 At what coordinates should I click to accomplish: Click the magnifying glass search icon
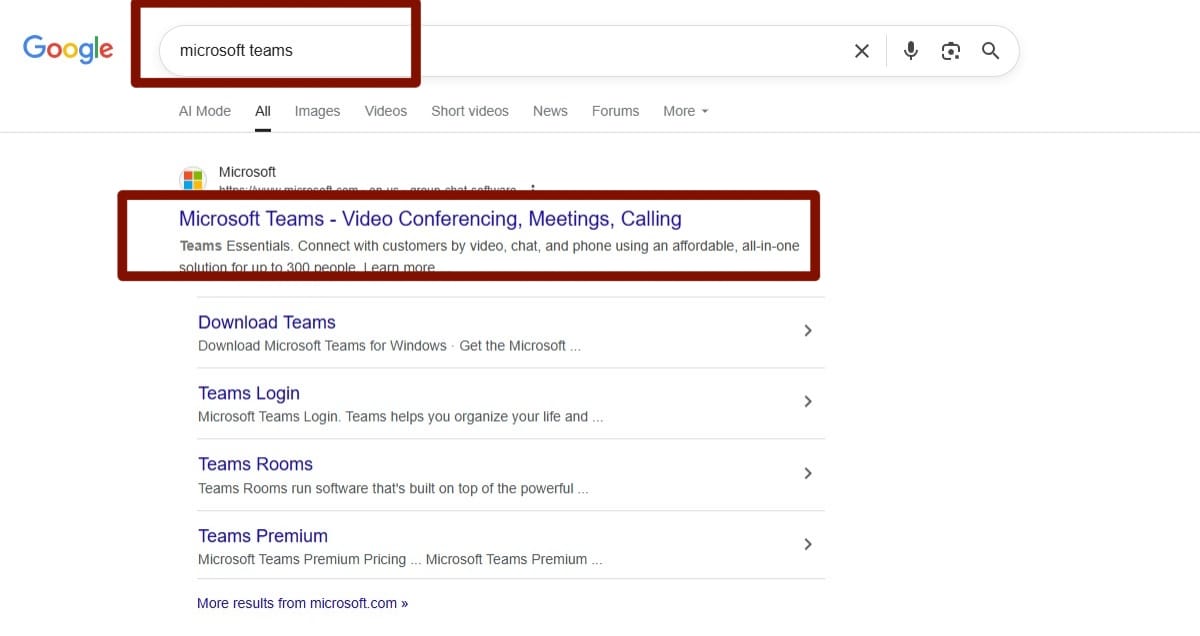(990, 51)
